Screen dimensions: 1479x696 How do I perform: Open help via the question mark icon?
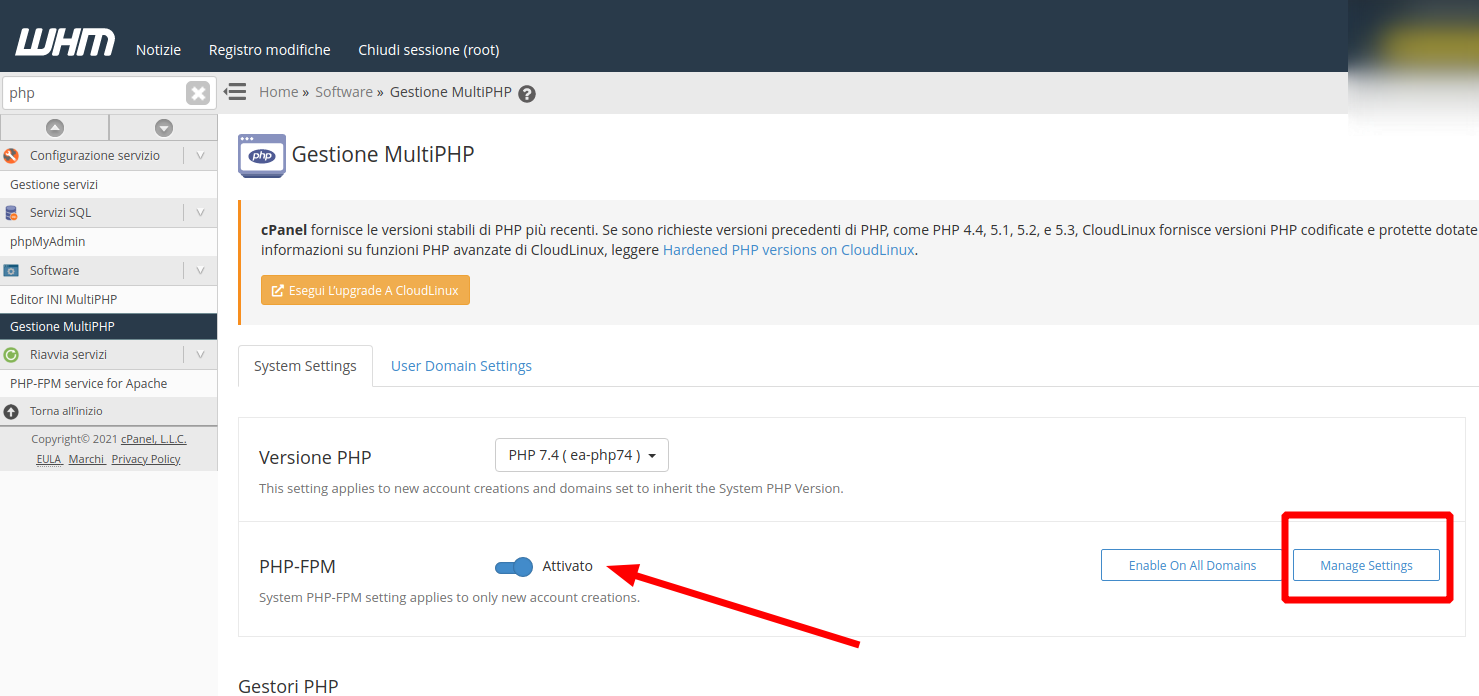coord(527,94)
